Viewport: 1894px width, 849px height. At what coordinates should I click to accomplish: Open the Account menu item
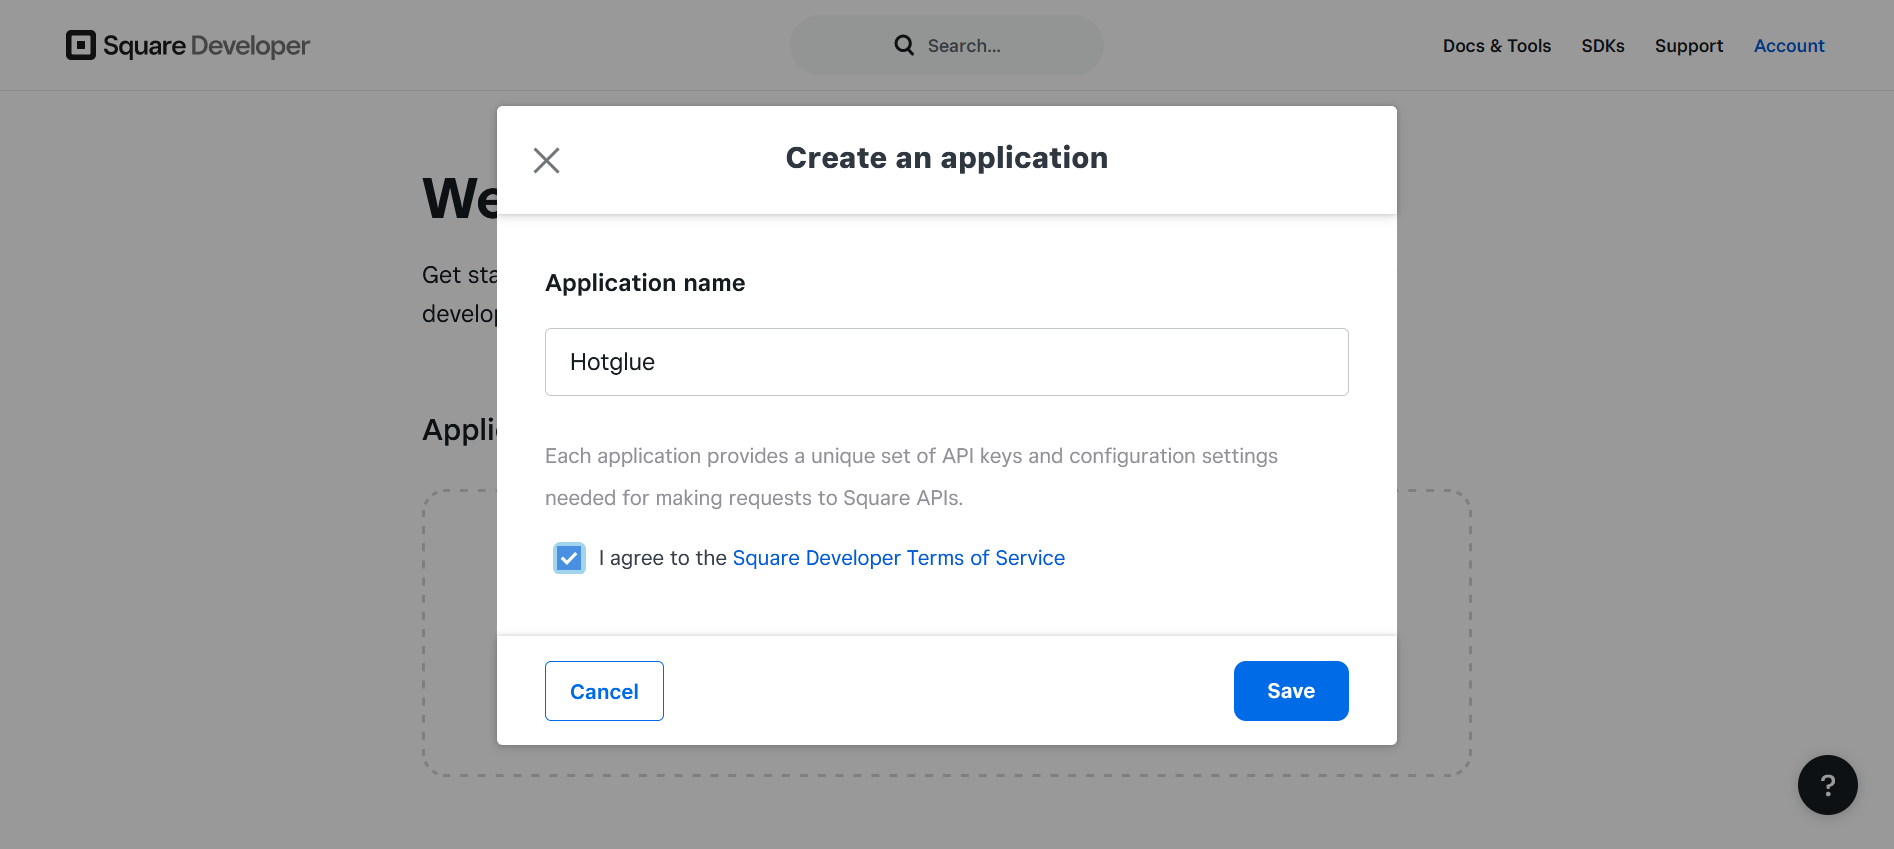coord(1788,46)
